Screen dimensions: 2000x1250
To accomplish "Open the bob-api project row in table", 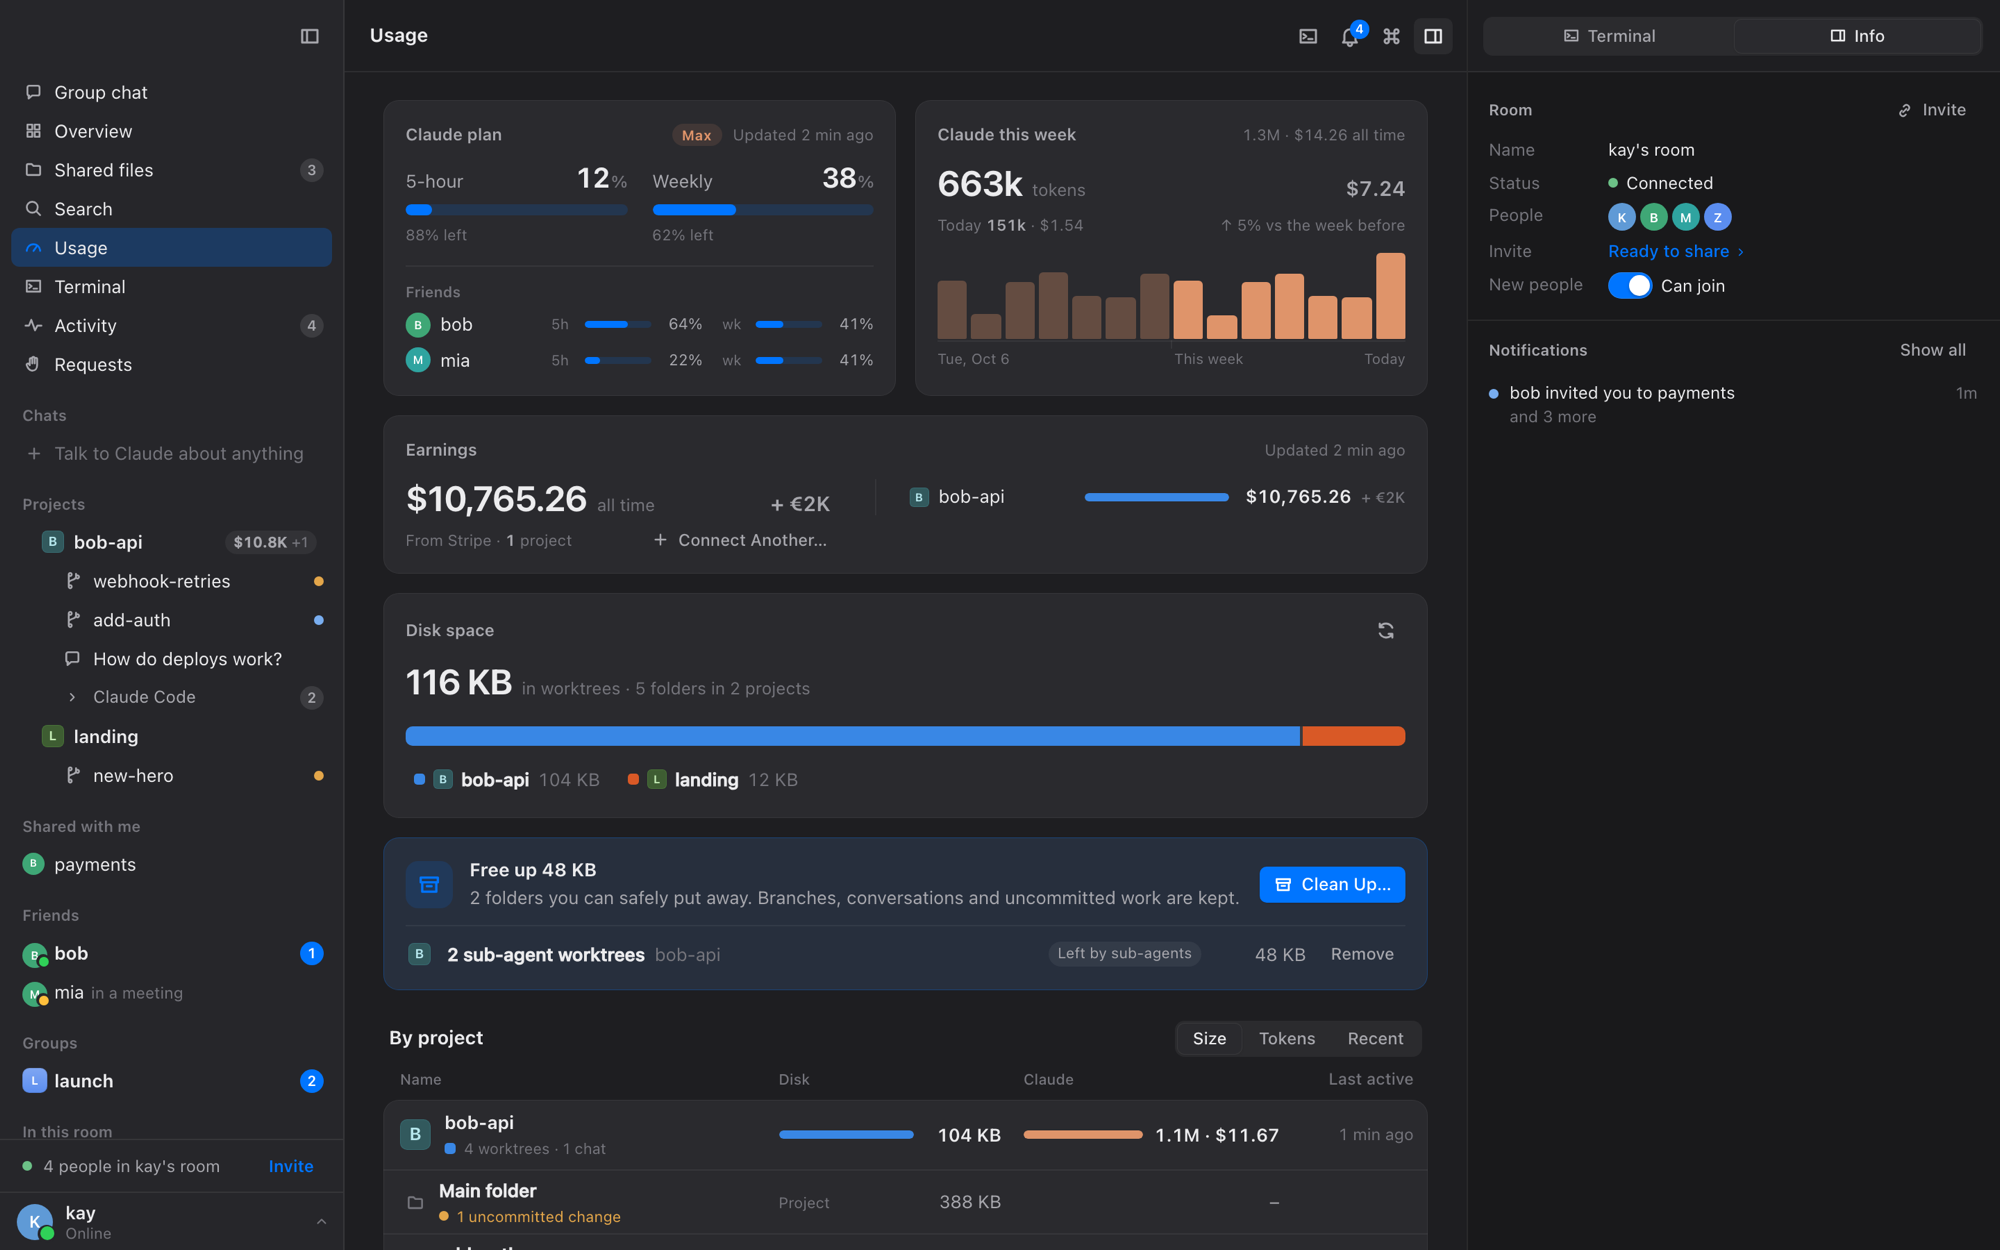I will point(905,1136).
